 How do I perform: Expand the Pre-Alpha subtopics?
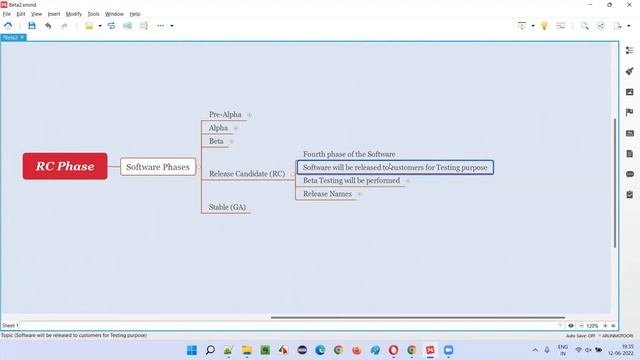point(249,115)
